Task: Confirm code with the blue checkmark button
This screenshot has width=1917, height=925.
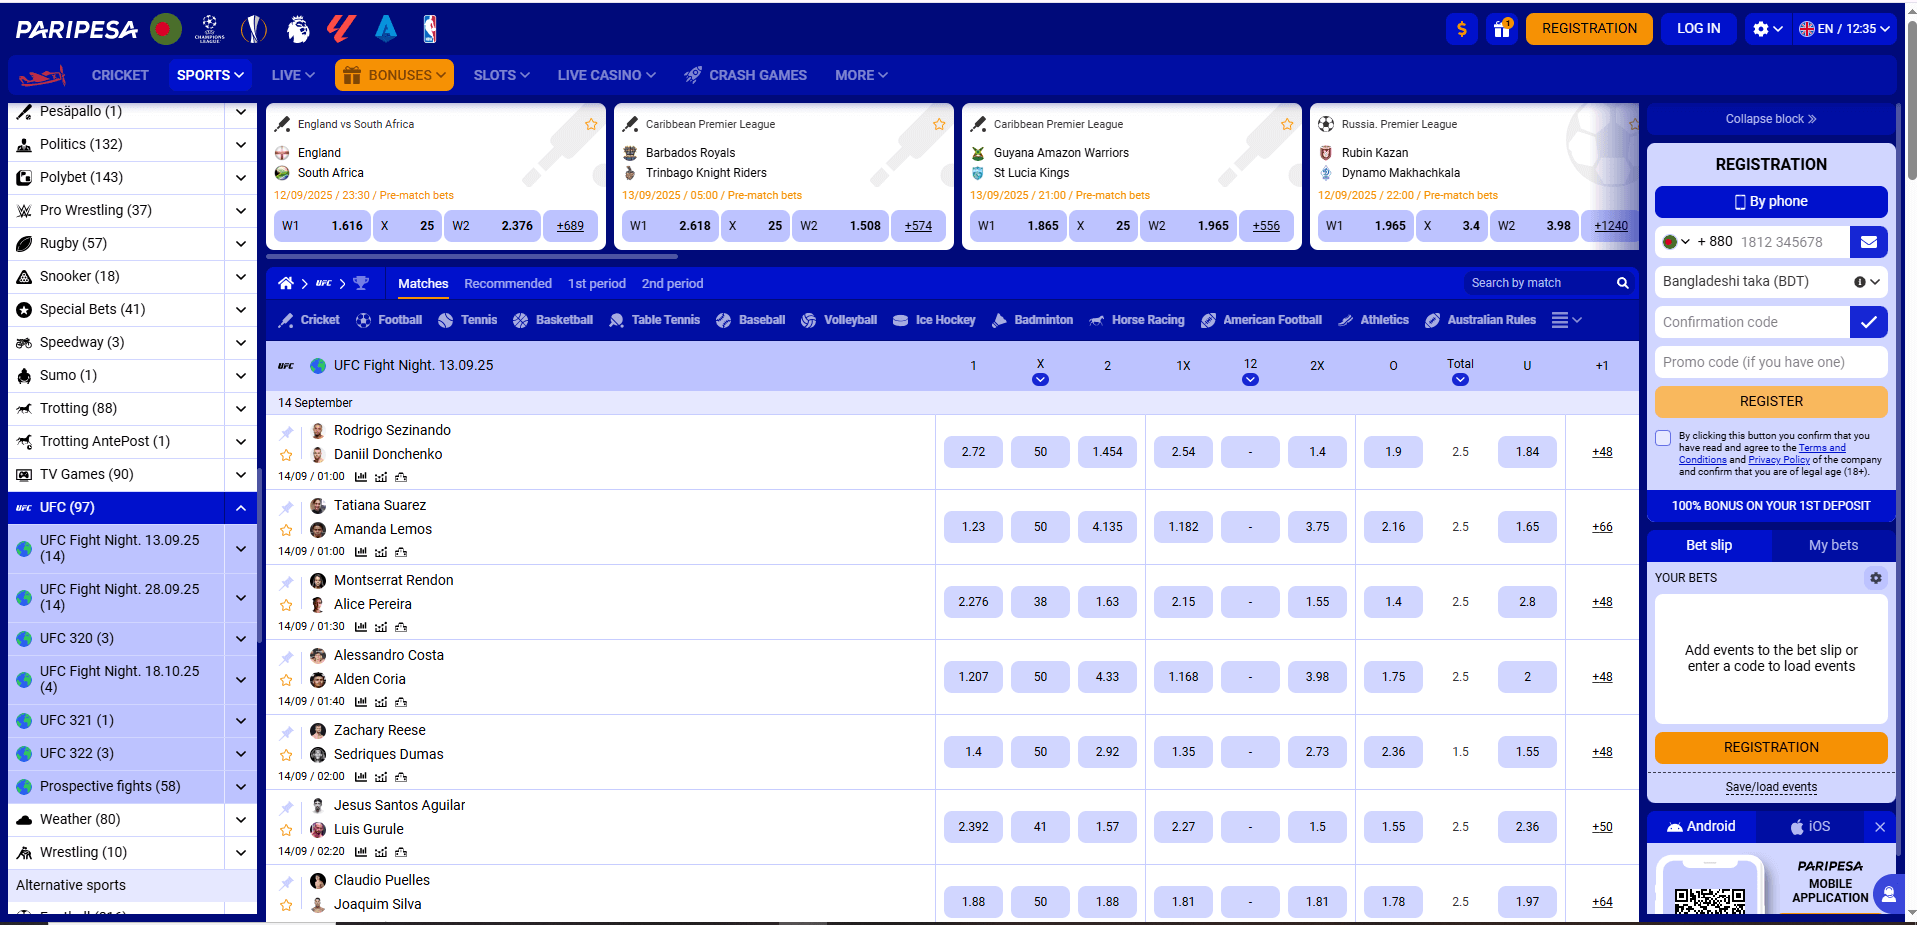Action: tap(1868, 322)
